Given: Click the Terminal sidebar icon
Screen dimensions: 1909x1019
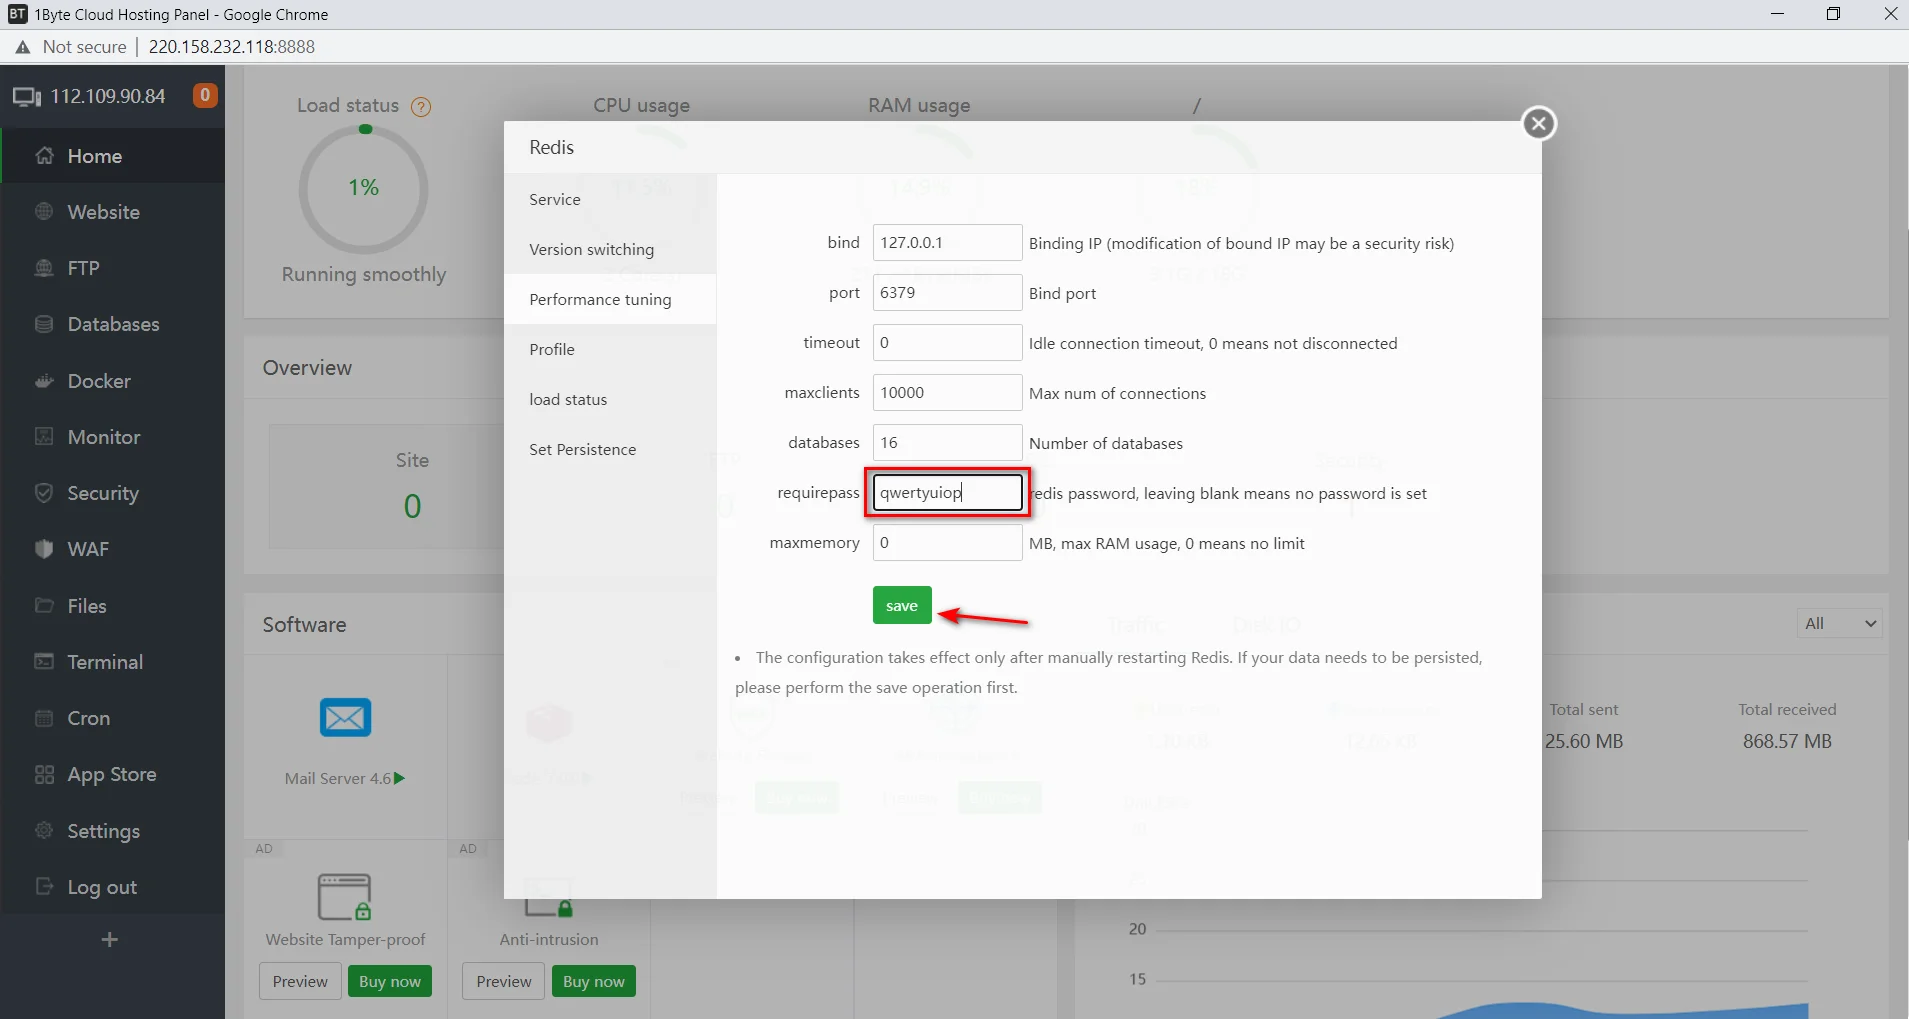Looking at the screenshot, I should tap(44, 662).
